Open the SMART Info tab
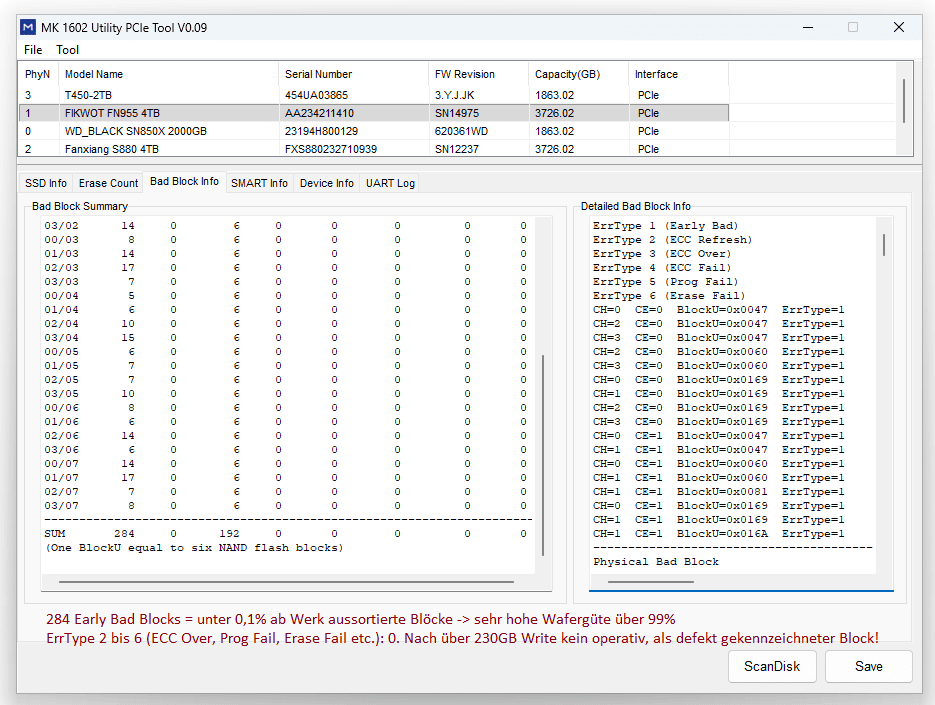 tap(259, 183)
